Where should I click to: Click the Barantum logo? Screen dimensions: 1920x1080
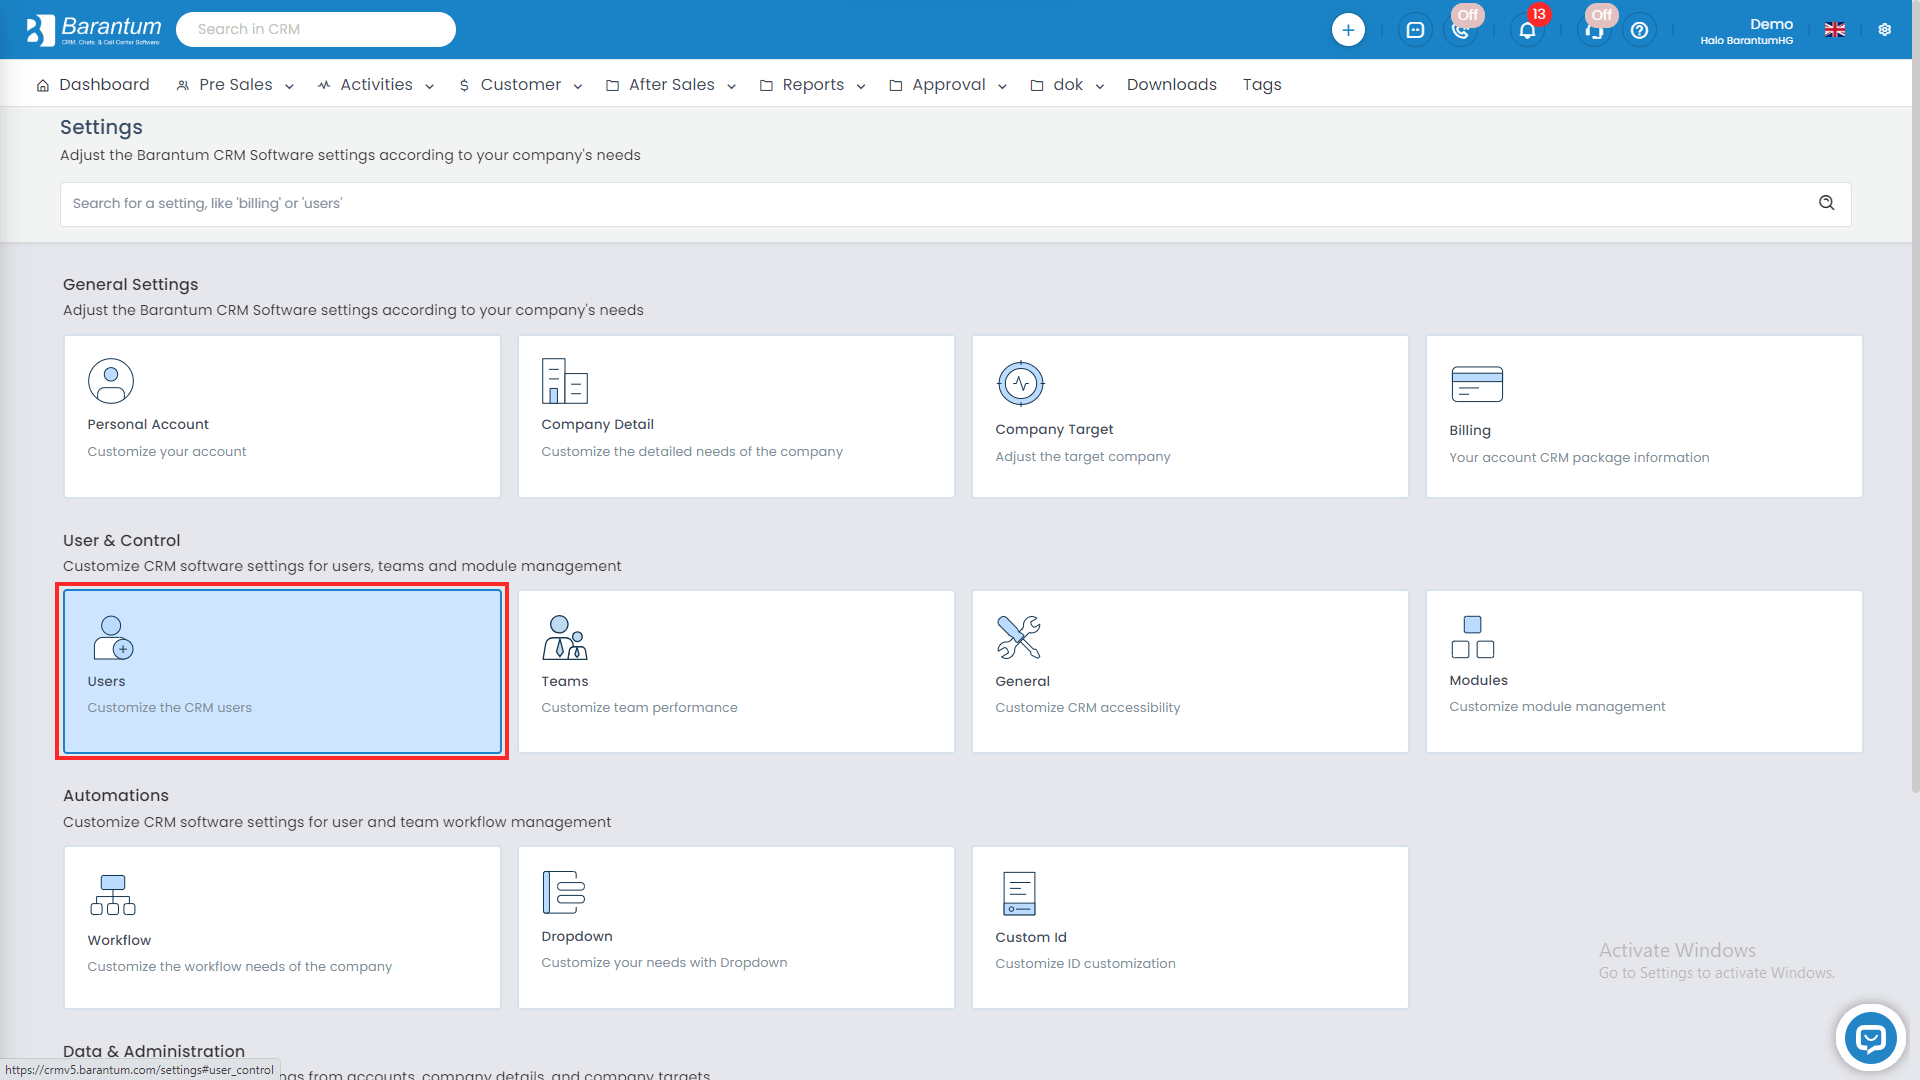pos(94,30)
